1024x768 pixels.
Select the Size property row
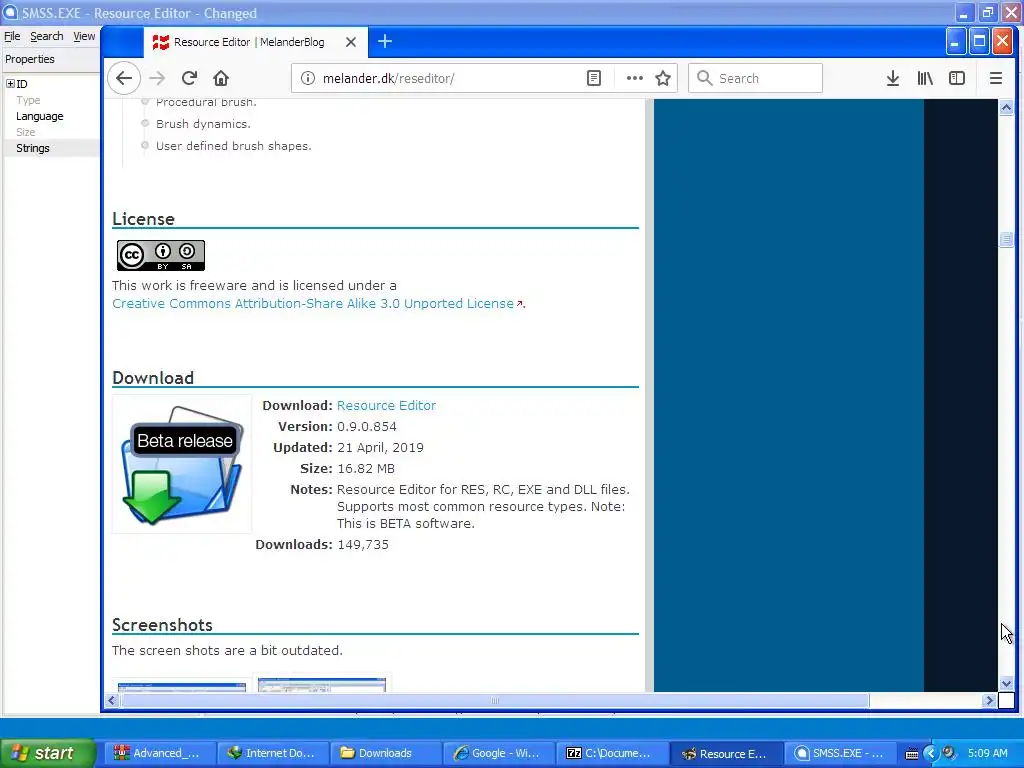pos(25,132)
